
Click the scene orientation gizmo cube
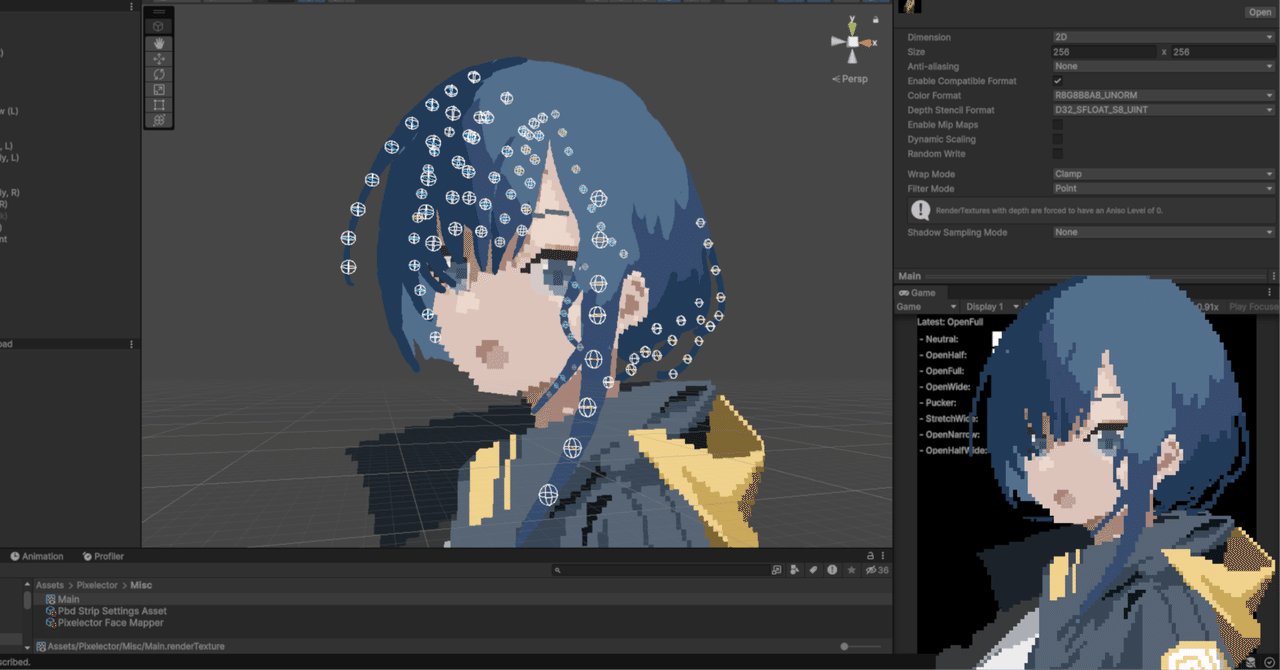[852, 41]
